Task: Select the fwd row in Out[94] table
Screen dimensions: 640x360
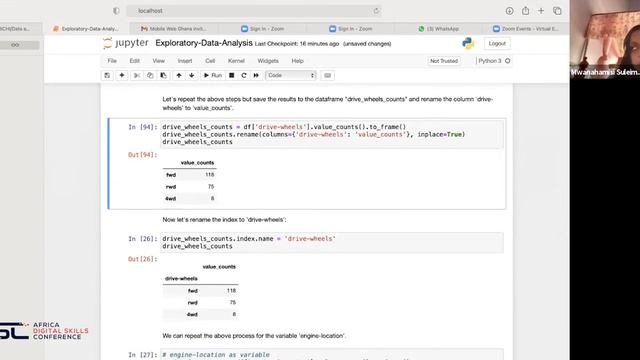Action: coord(189,175)
